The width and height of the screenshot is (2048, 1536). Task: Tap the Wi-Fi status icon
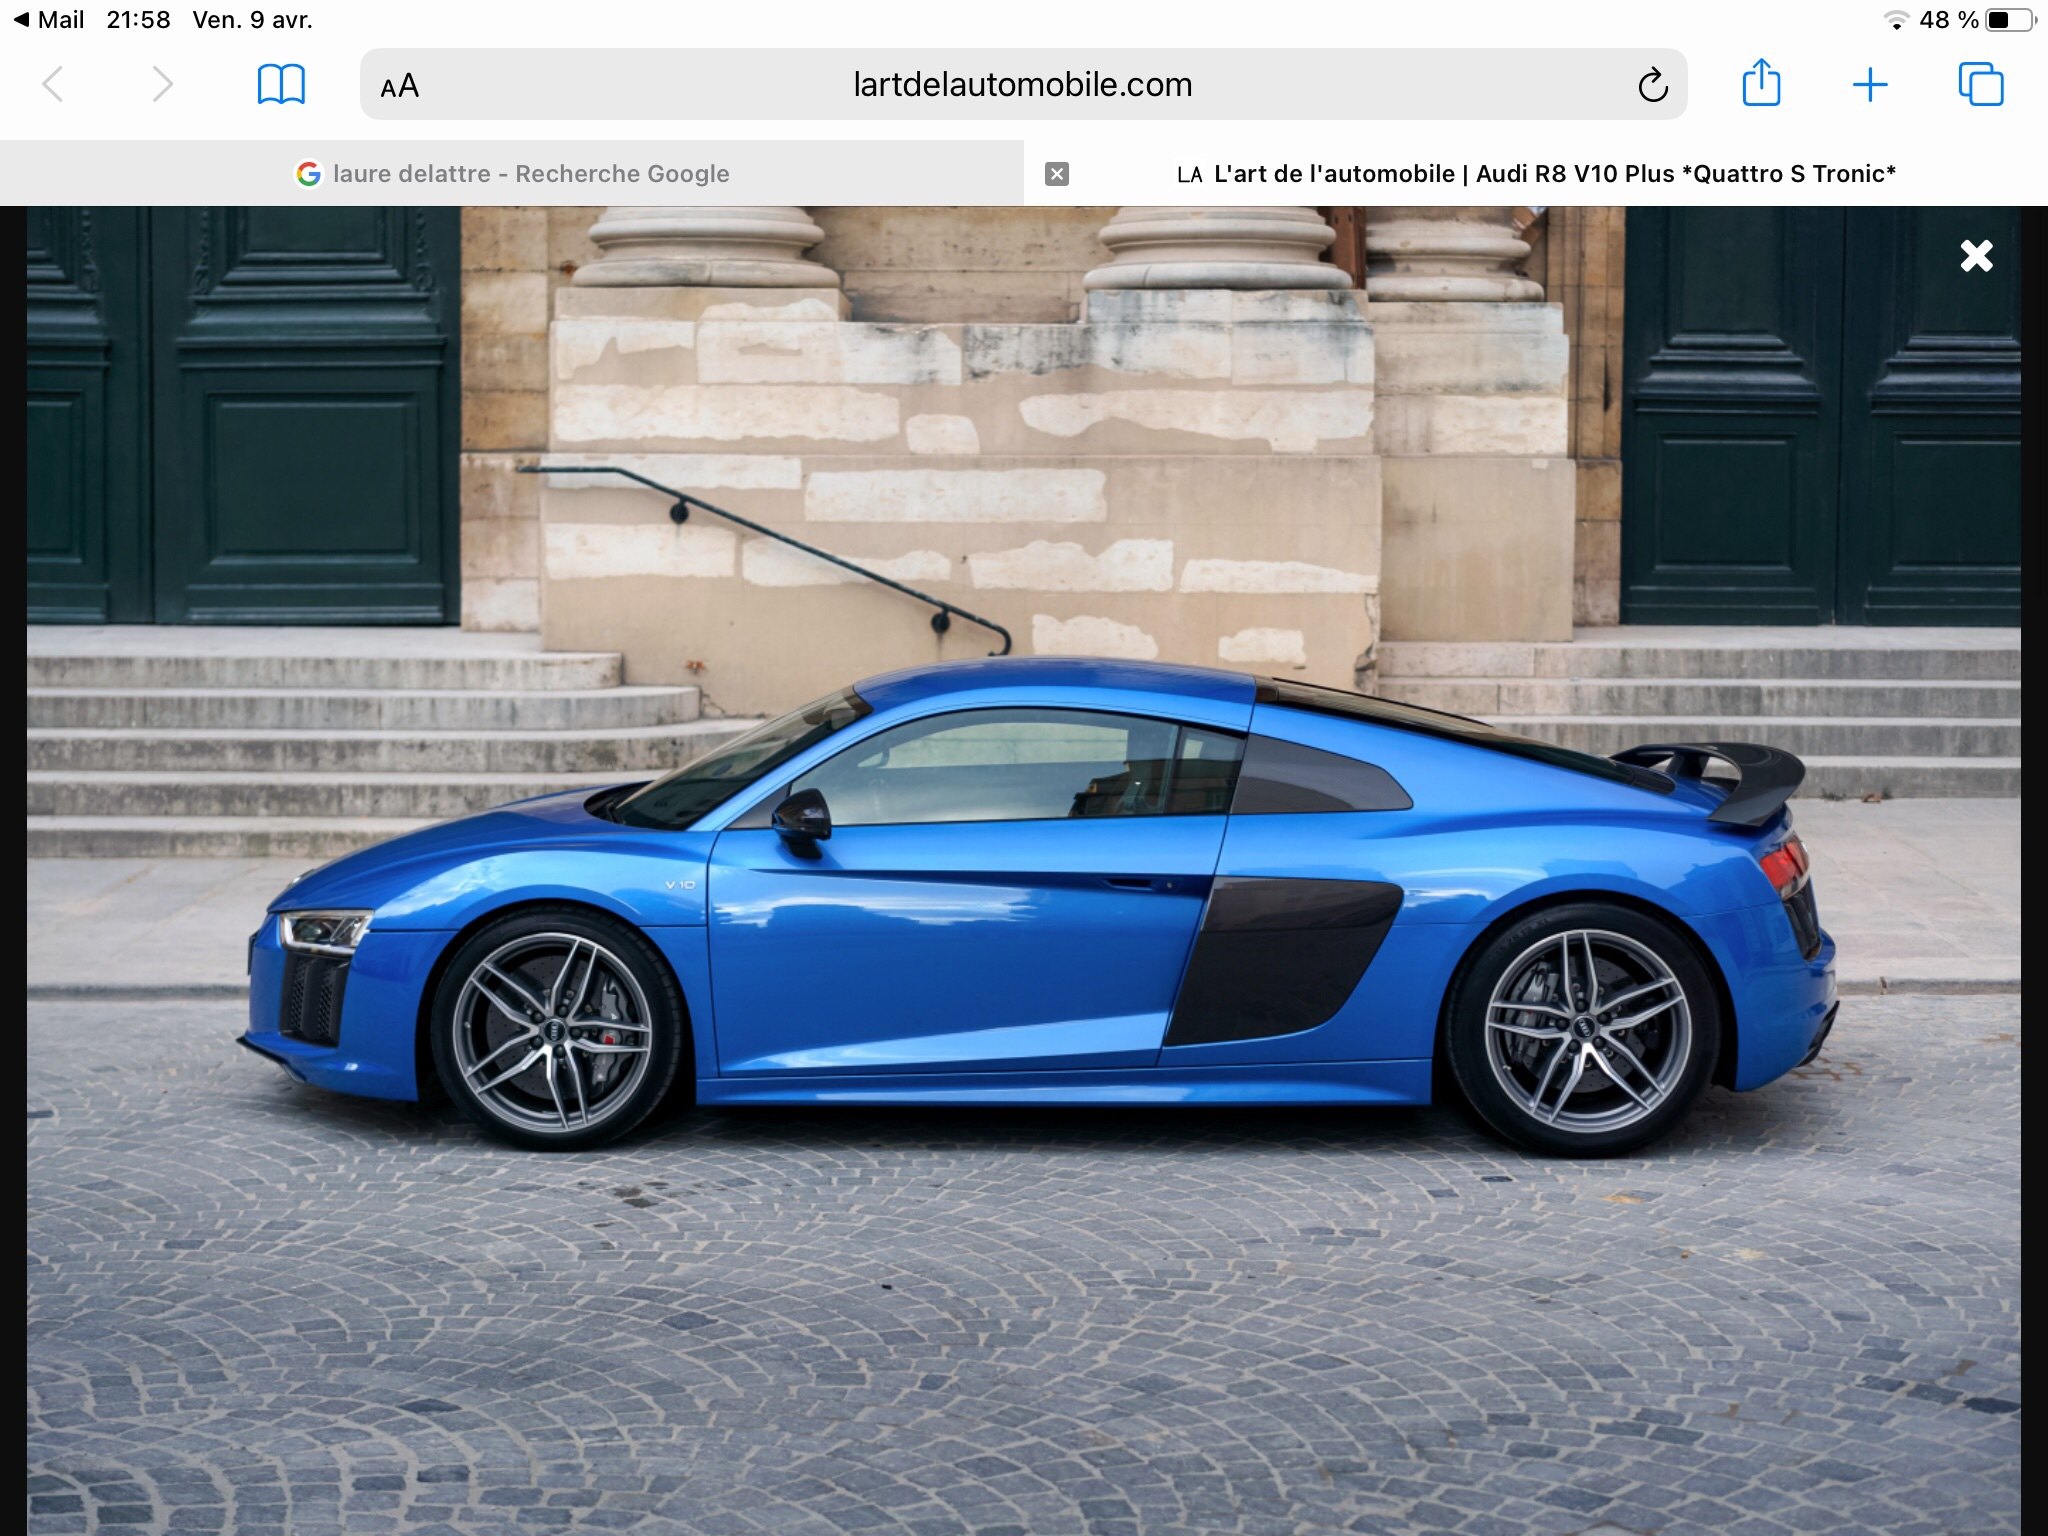point(1895,20)
